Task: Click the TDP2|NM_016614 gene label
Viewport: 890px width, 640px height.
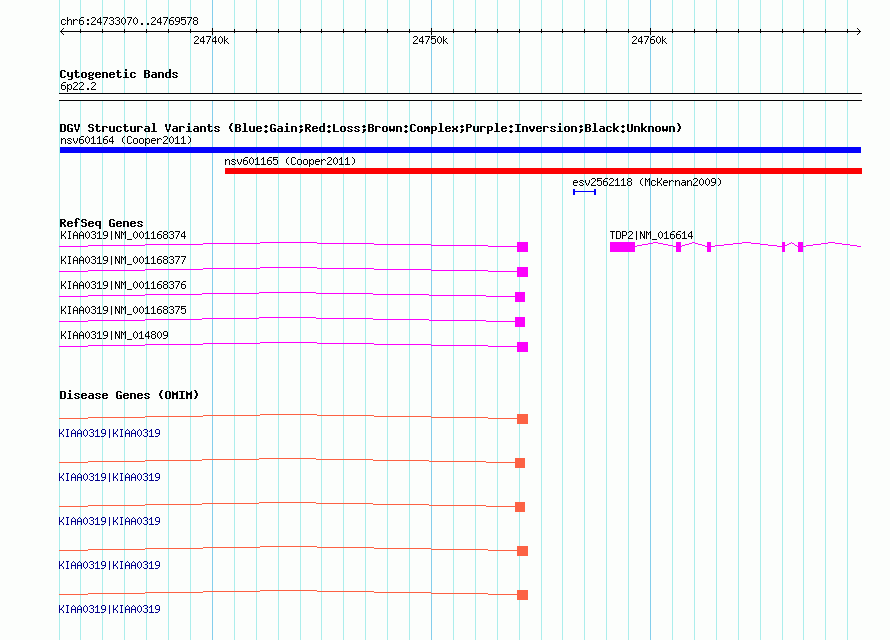Action: coord(651,235)
